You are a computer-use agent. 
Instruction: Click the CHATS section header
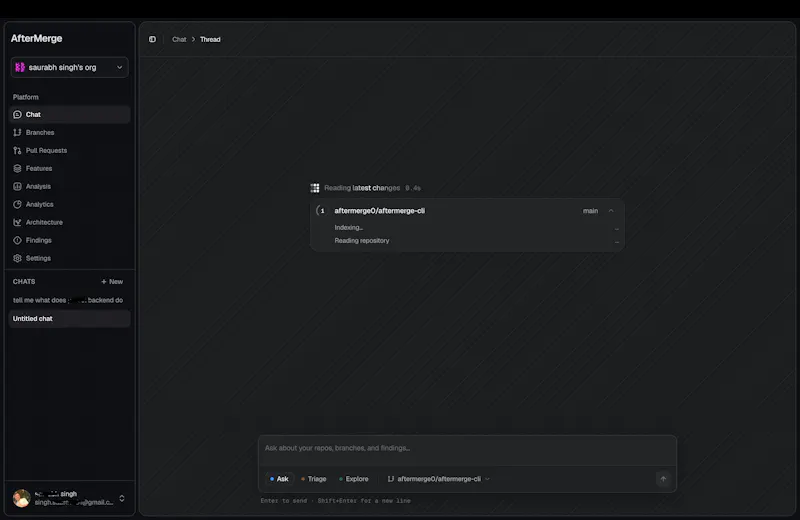(24, 282)
